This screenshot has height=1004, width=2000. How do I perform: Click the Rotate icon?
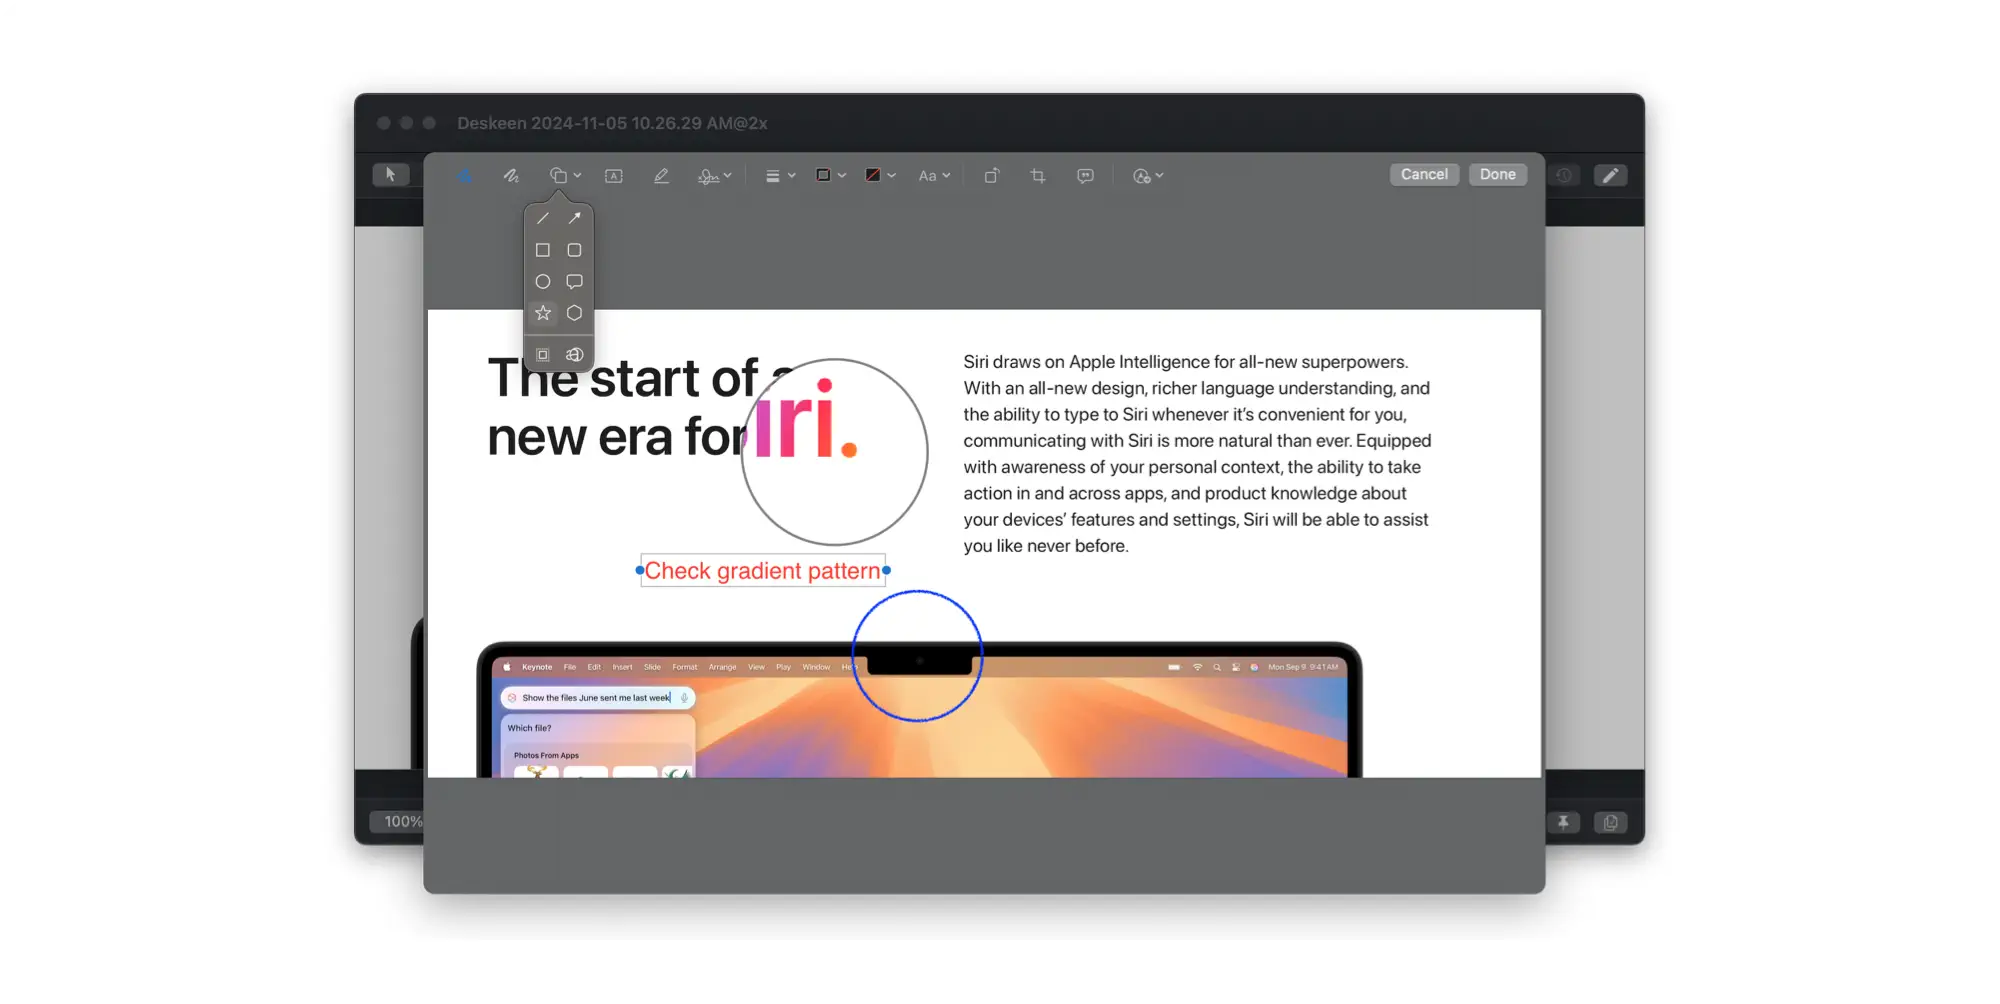(991, 176)
